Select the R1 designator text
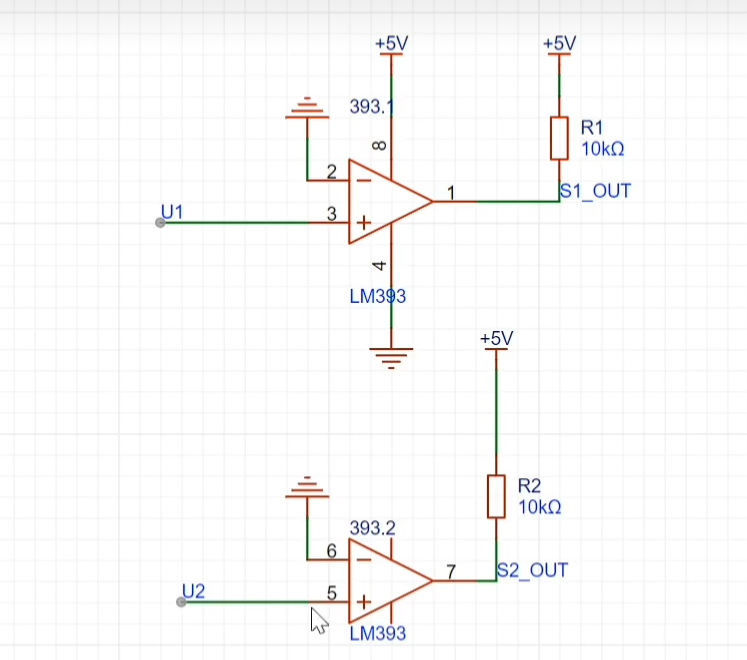747x660 pixels. [592, 128]
